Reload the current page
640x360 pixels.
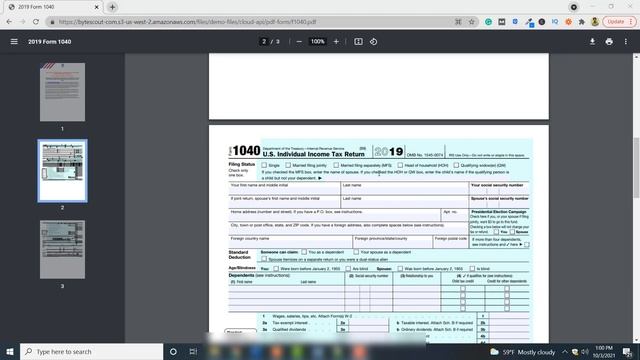[36, 22]
